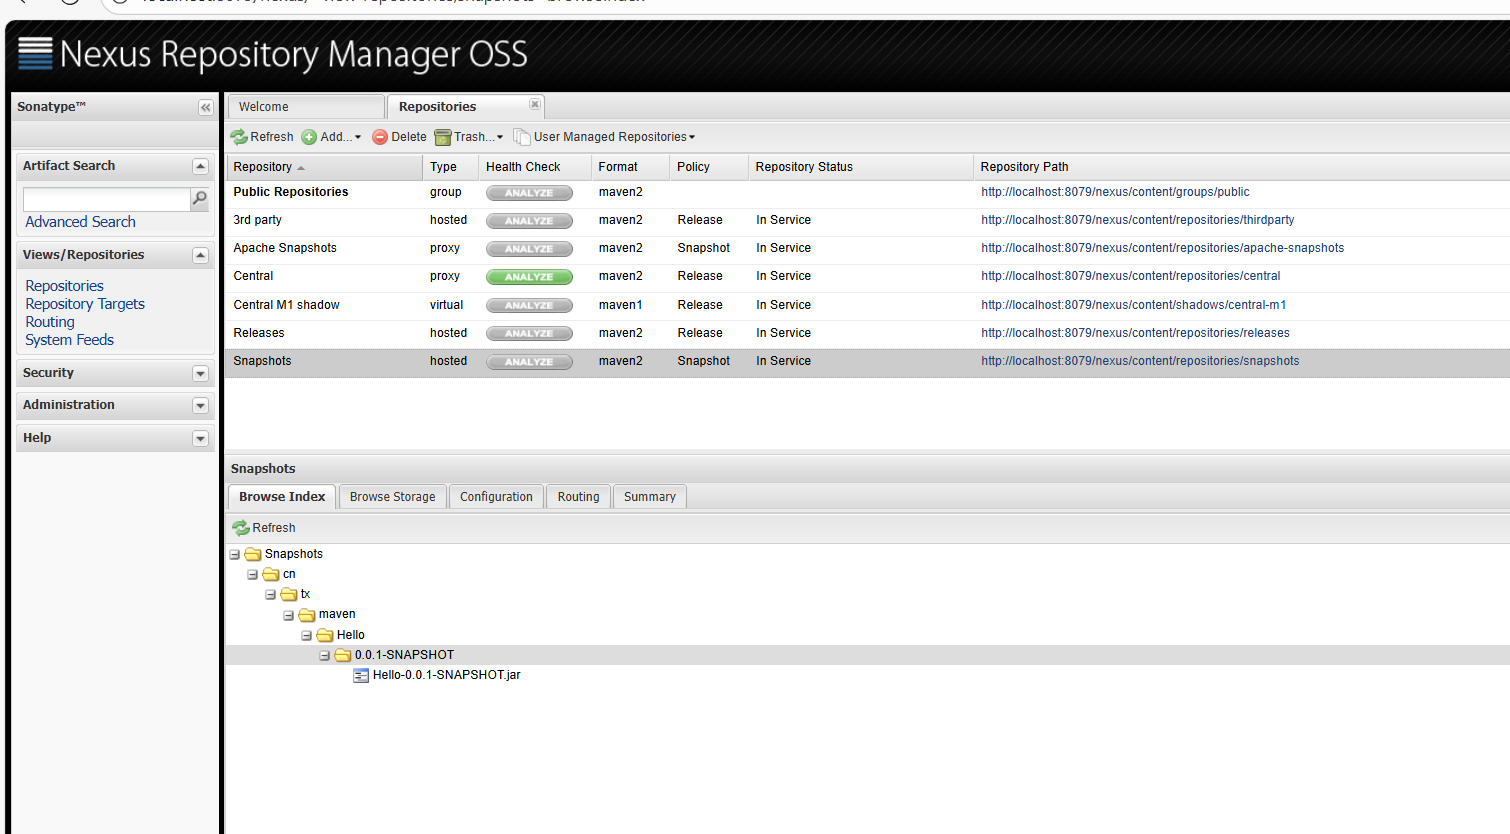
Task: Click the Repository Status column header
Action: (860, 167)
